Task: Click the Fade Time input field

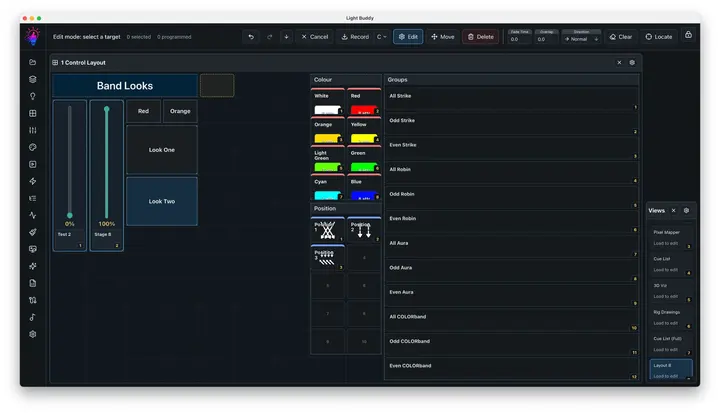Action: (519, 39)
